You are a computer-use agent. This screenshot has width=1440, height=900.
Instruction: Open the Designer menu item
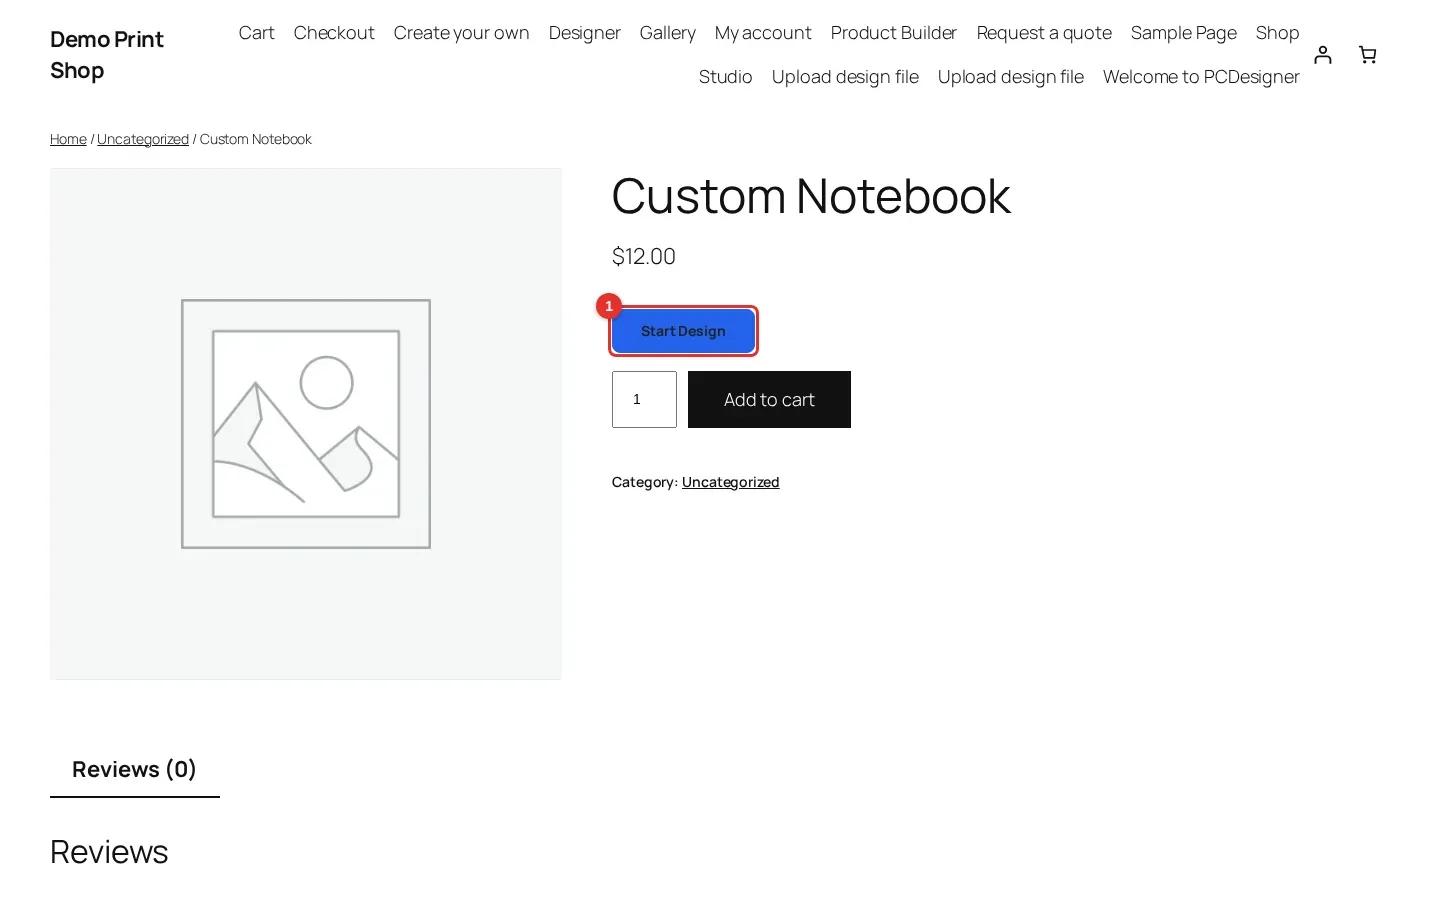pos(584,33)
